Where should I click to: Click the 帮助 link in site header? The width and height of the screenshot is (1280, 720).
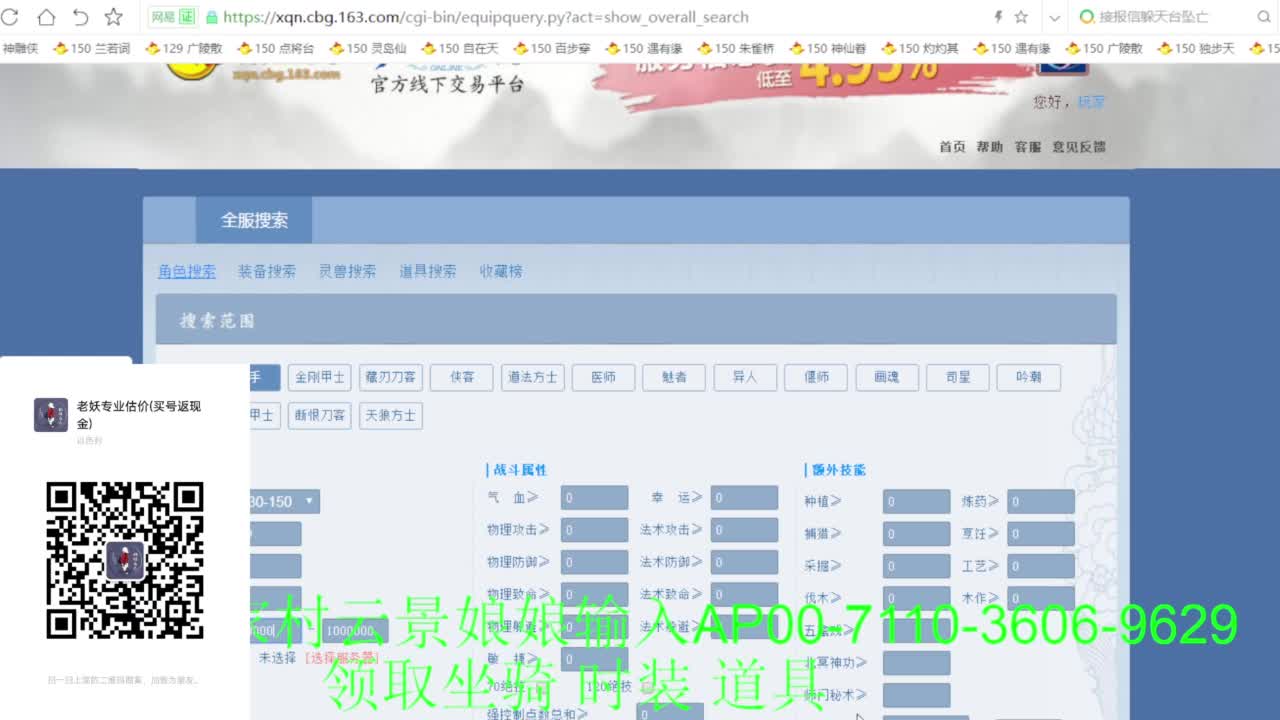990,147
